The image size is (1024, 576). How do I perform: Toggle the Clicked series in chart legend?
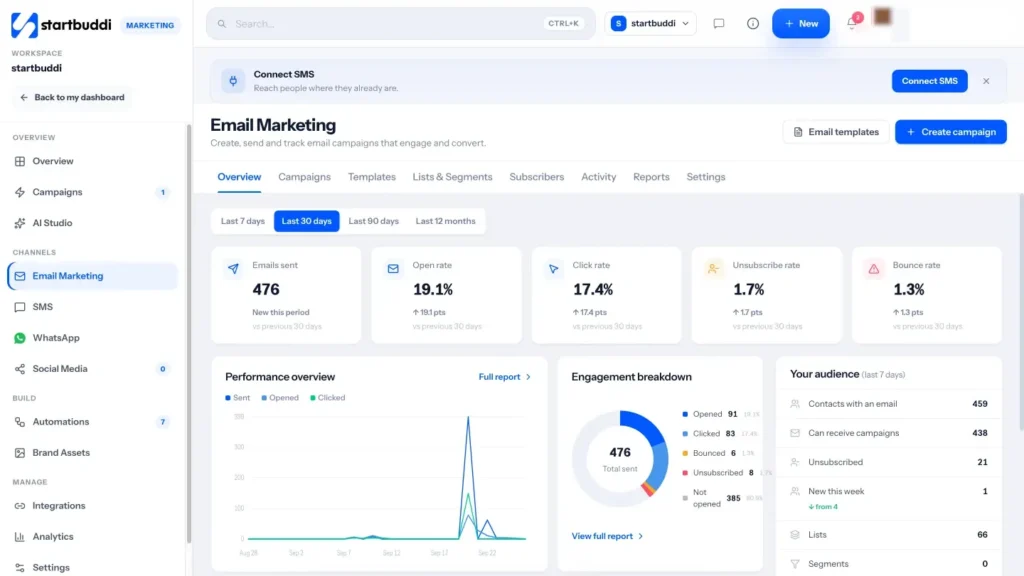(328, 398)
